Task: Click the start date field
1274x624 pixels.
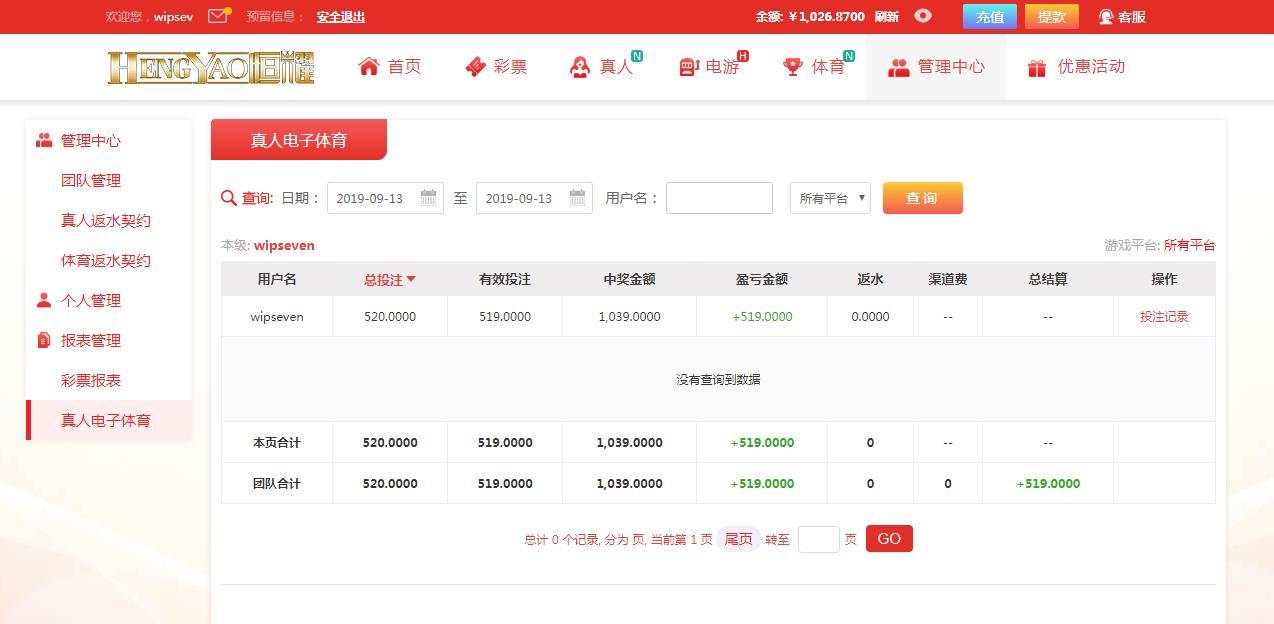Action: pos(385,198)
